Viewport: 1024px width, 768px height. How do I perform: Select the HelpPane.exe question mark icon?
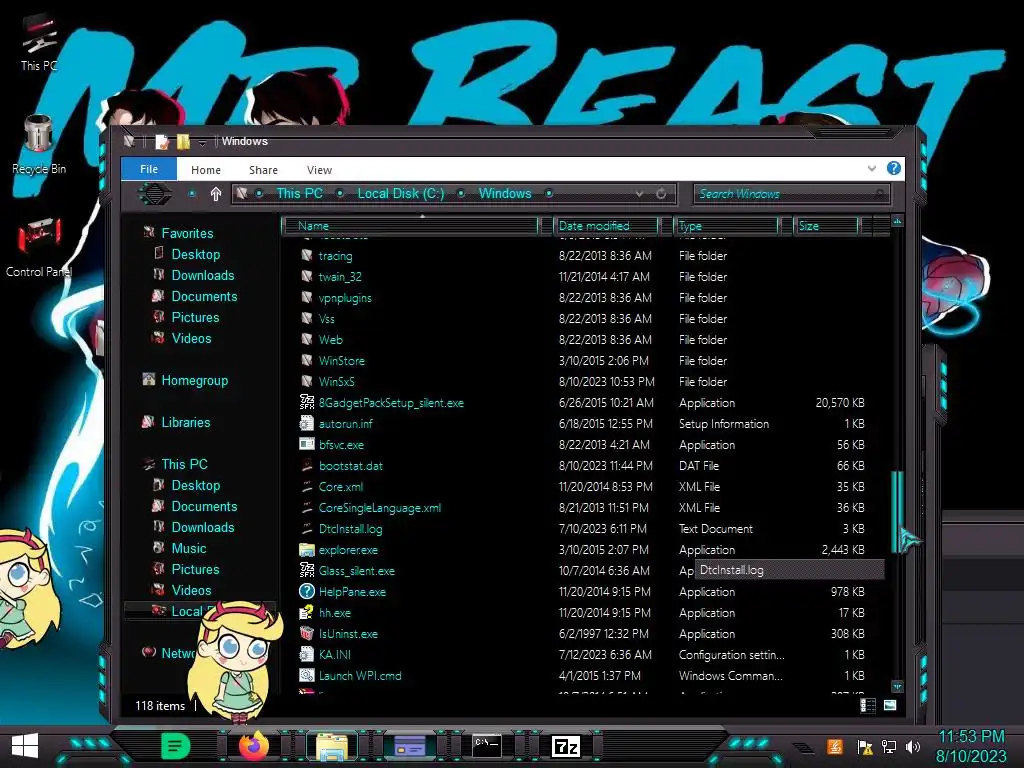coord(306,592)
